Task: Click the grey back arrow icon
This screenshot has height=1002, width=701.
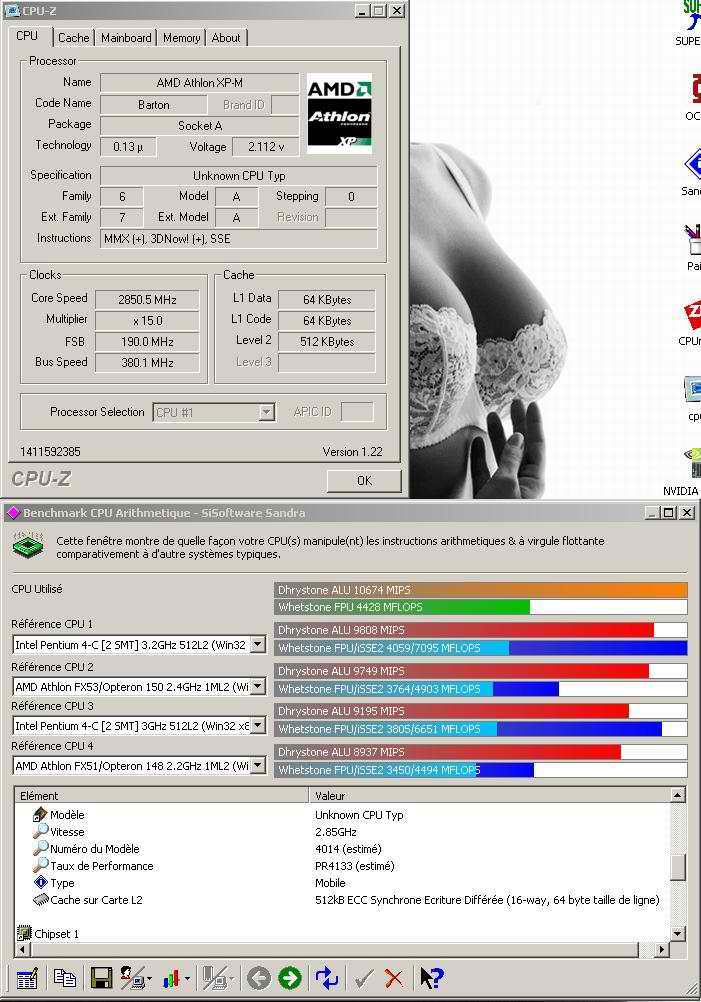Action: (x=259, y=978)
